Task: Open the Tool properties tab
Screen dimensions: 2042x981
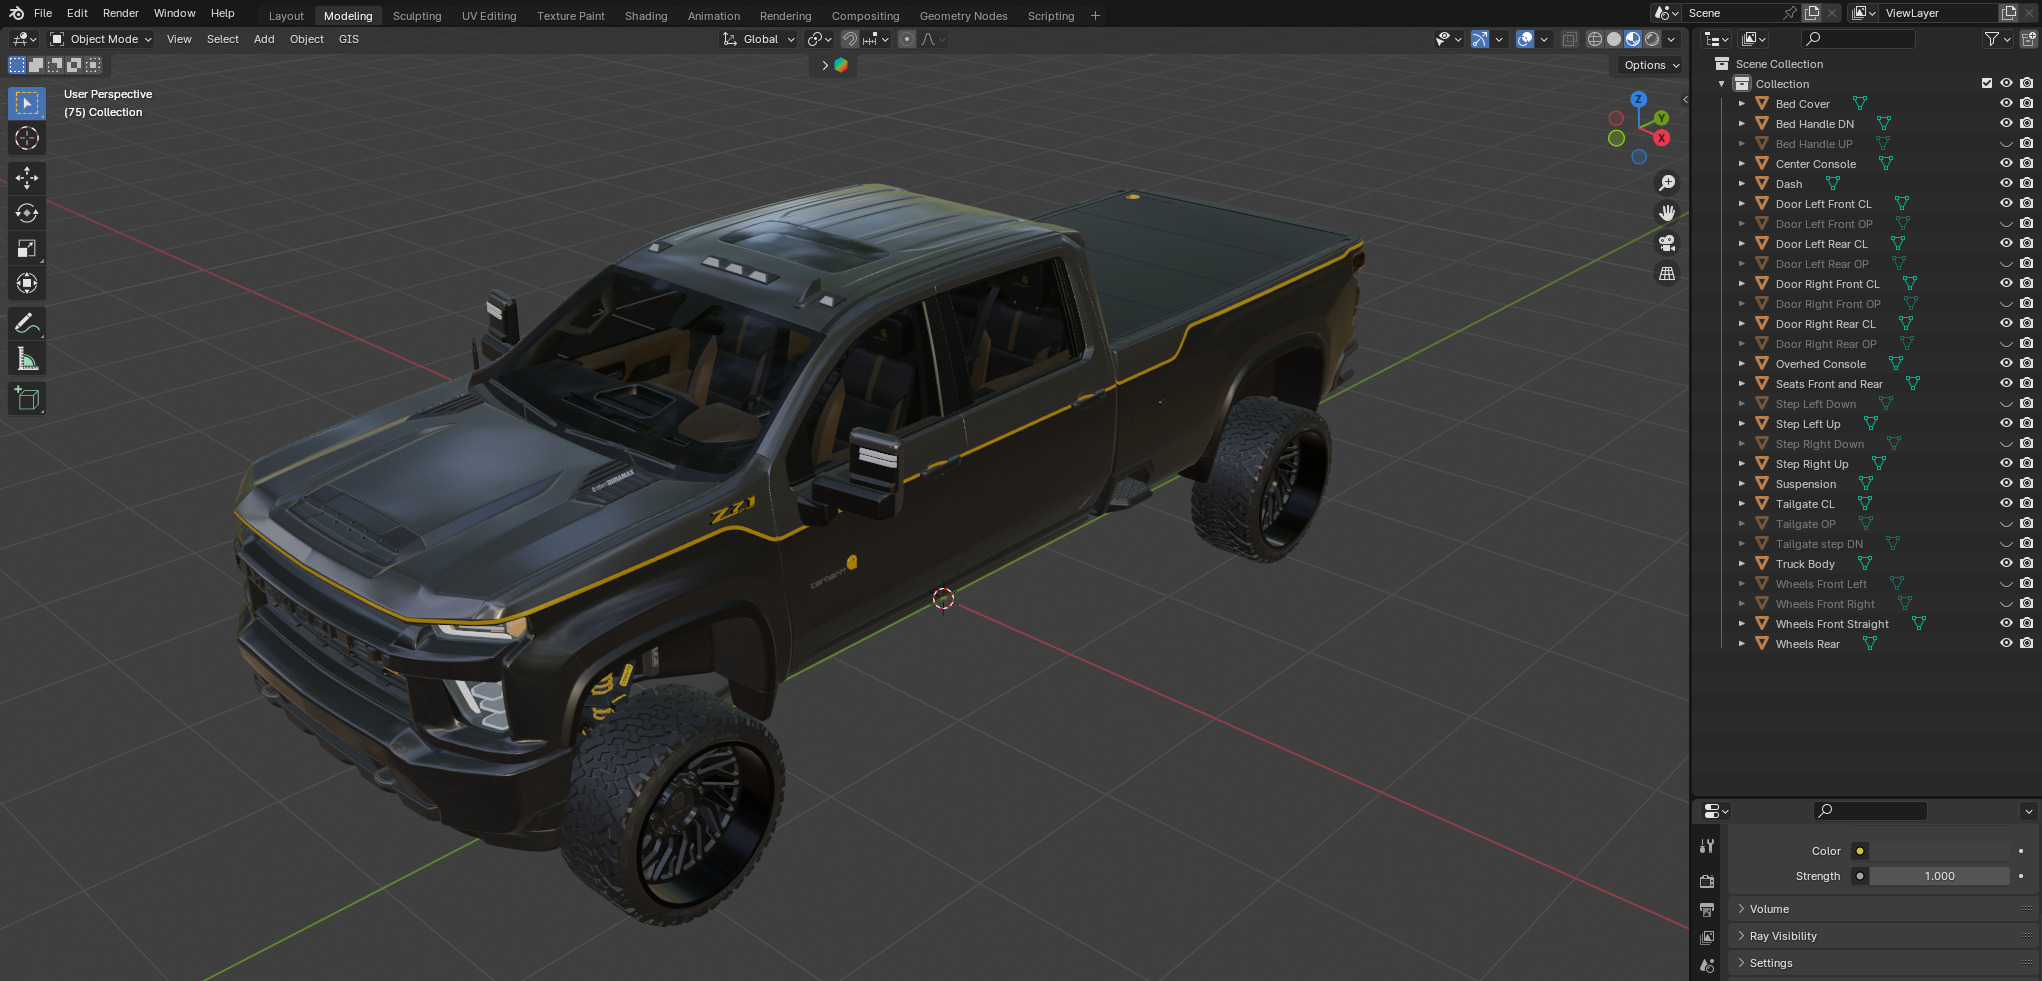Action: coord(1707,846)
